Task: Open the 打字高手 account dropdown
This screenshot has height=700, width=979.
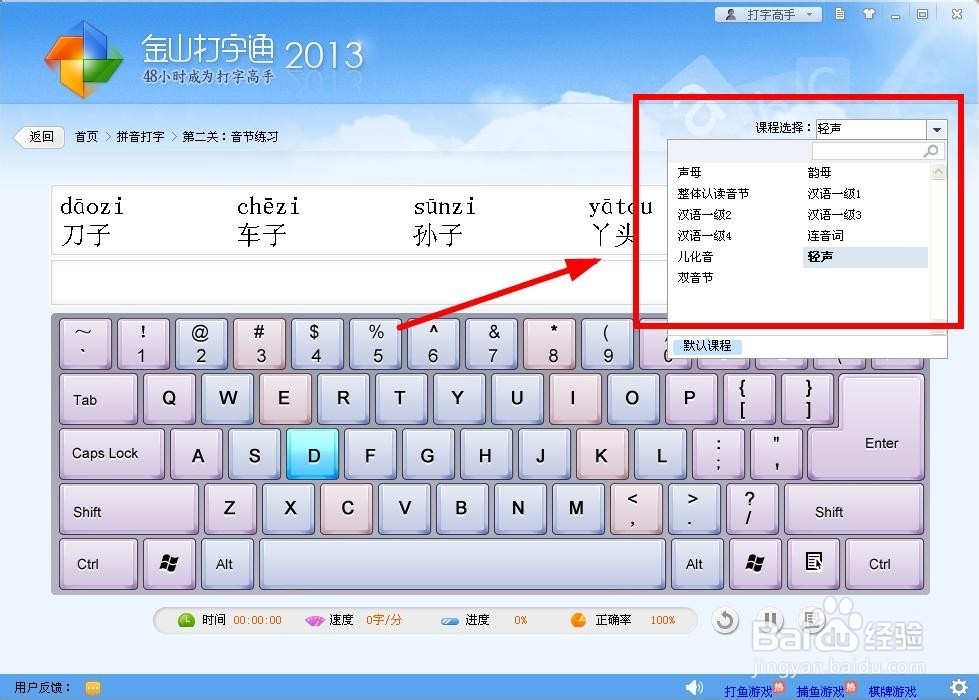Action: coord(768,14)
